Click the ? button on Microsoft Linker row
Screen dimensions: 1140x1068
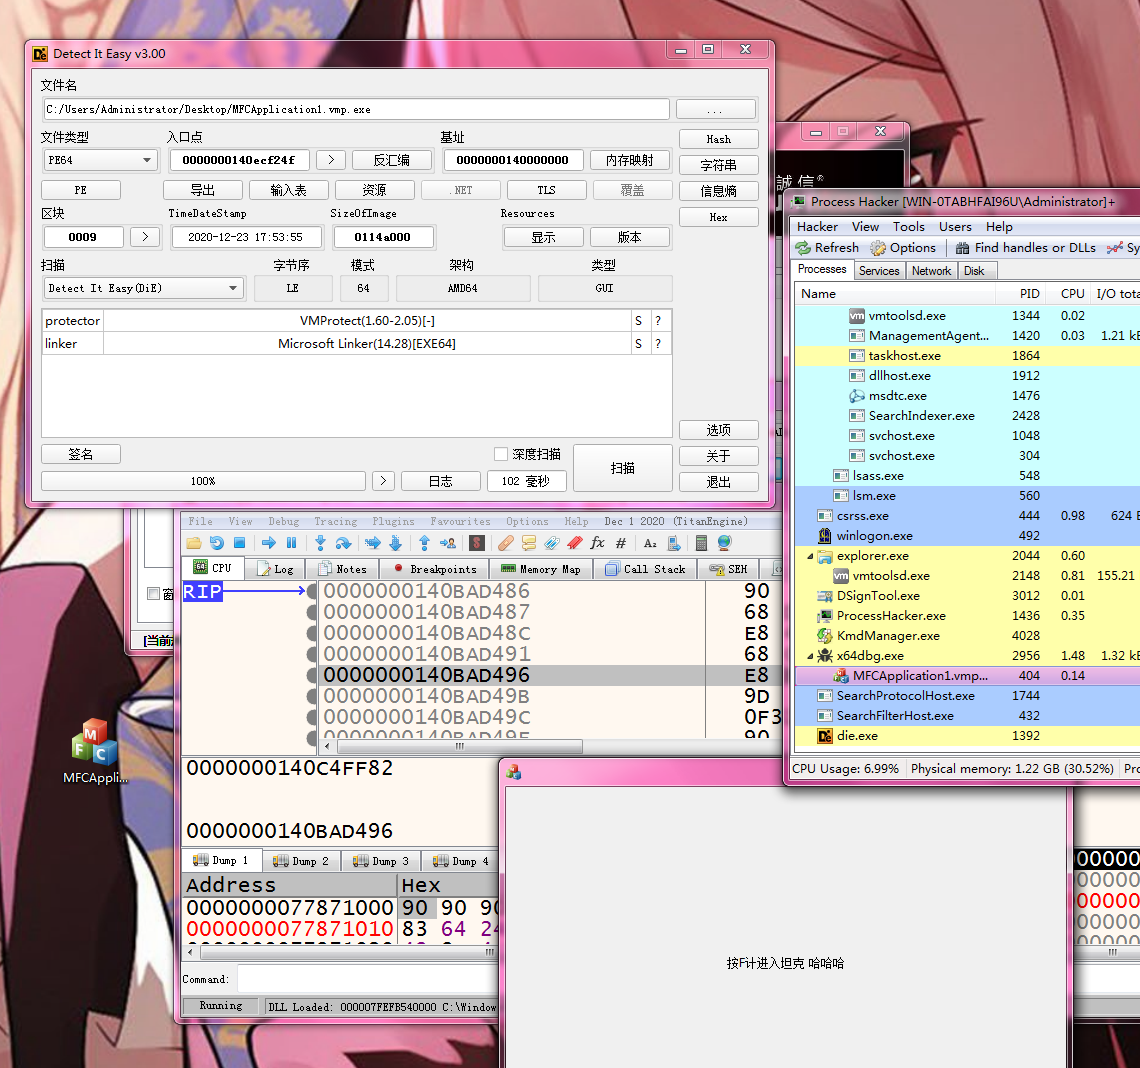coord(659,343)
